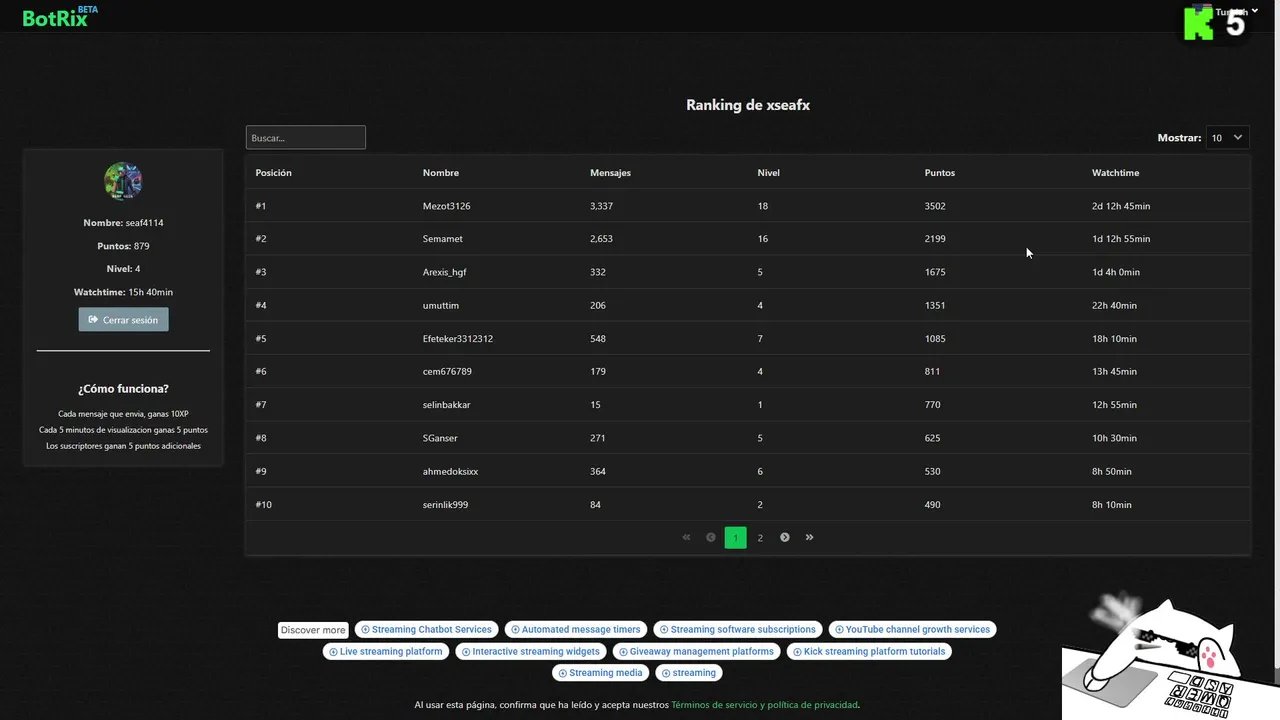Select page 1 in pagination
The image size is (1280, 720).
(735, 538)
